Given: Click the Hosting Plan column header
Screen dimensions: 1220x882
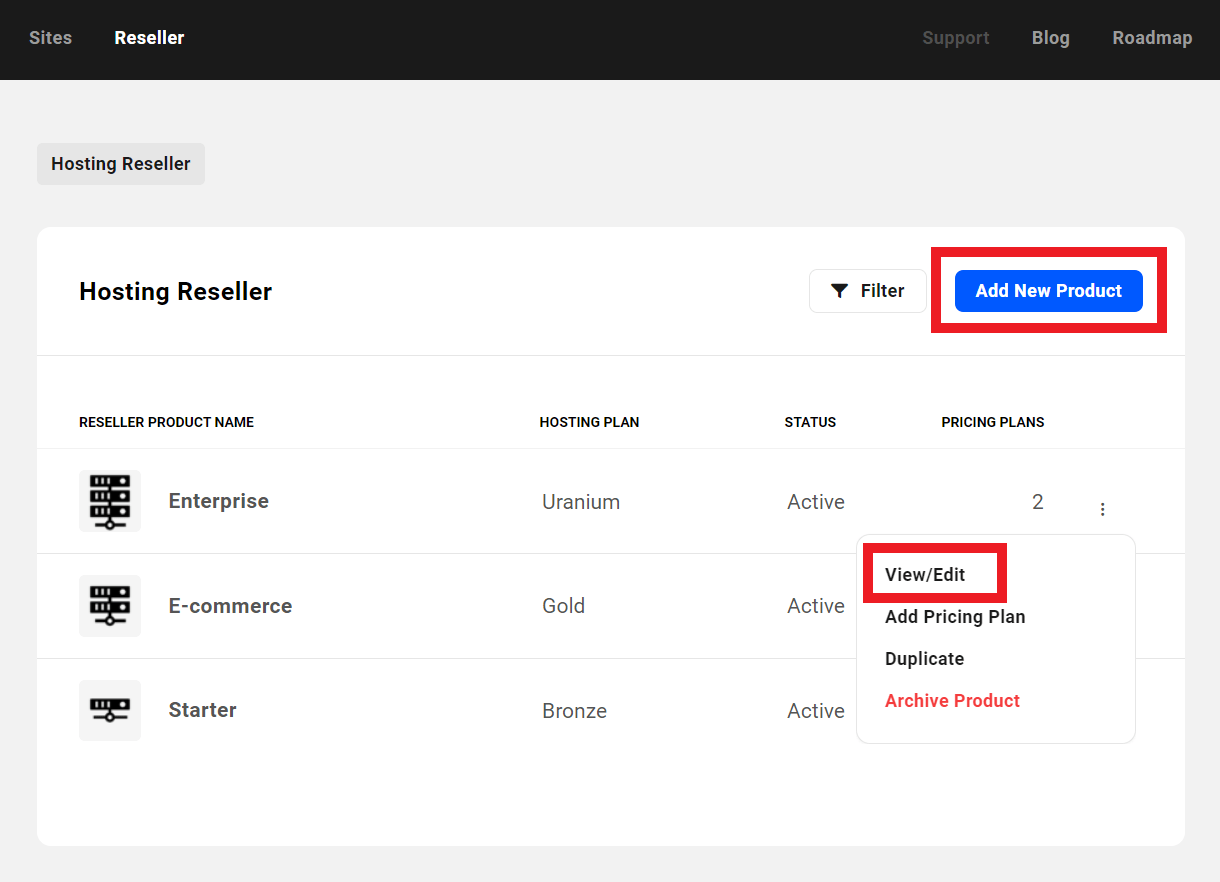Looking at the screenshot, I should [x=589, y=422].
